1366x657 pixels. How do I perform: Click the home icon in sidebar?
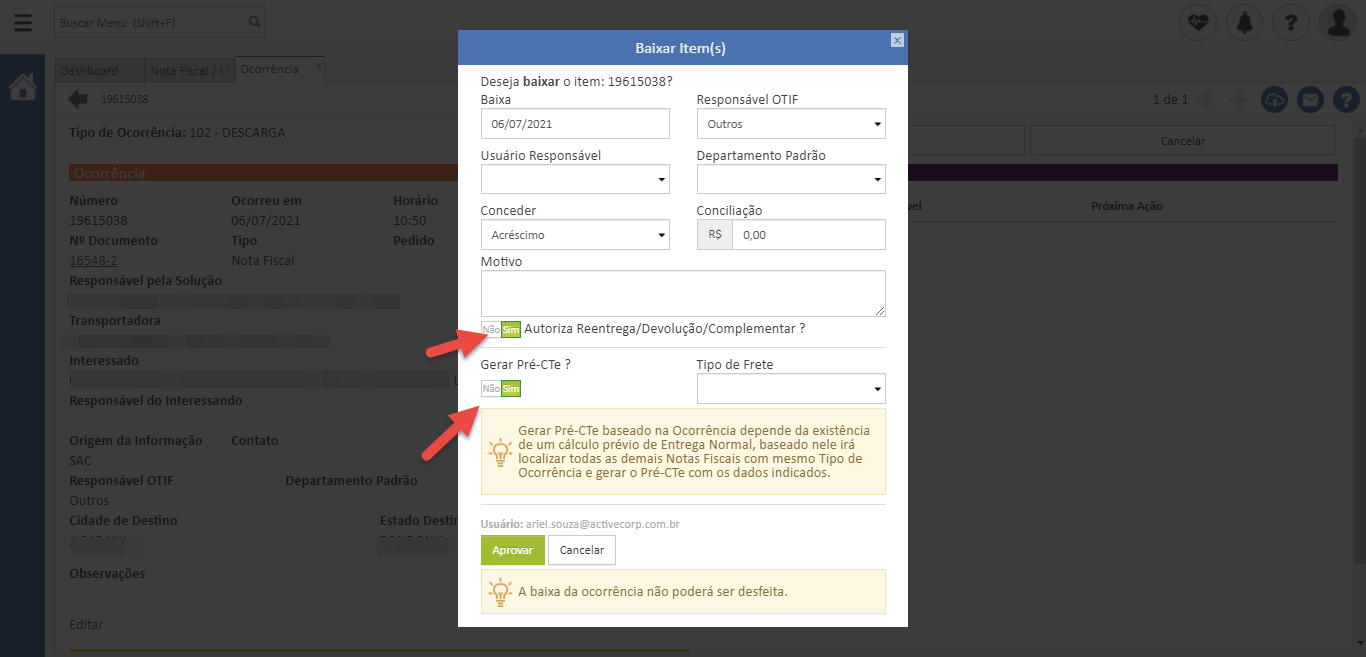pos(22,88)
